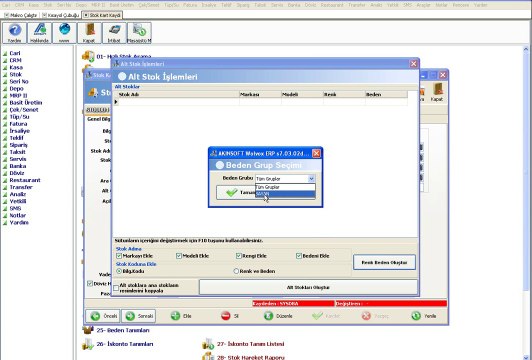Select the Renk ve Beden radio button
532x360 pixels.
pyautogui.click(x=236, y=271)
